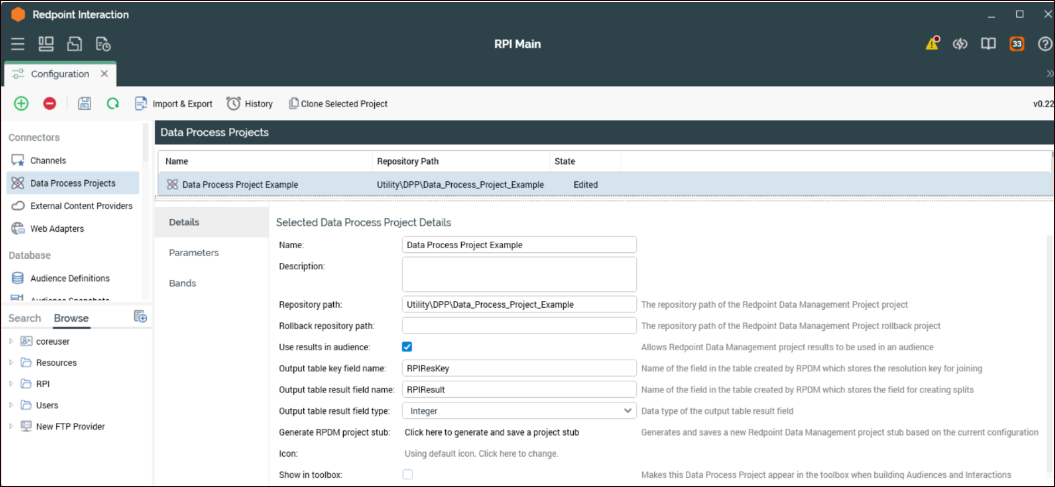Open the help question mark icon
Viewport: 1055px width, 487px height.
(x=1045, y=44)
